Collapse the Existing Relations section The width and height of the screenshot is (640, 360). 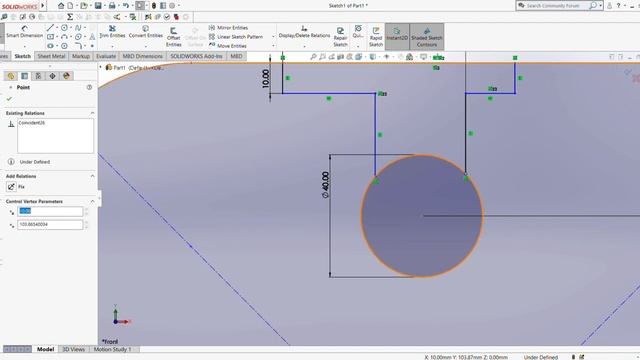(x=92, y=113)
